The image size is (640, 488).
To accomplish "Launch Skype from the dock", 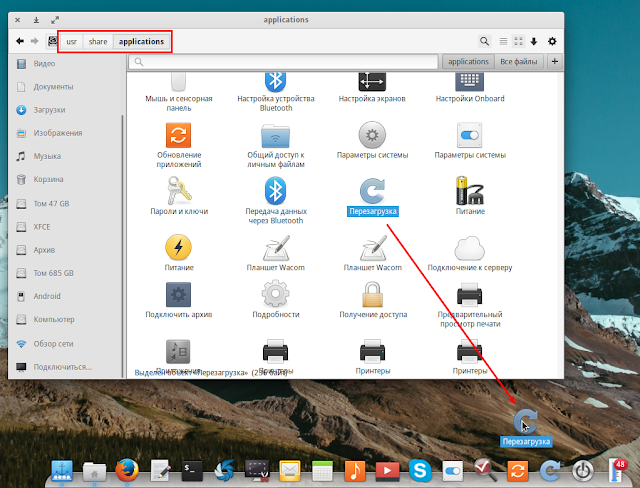I will click(x=420, y=471).
